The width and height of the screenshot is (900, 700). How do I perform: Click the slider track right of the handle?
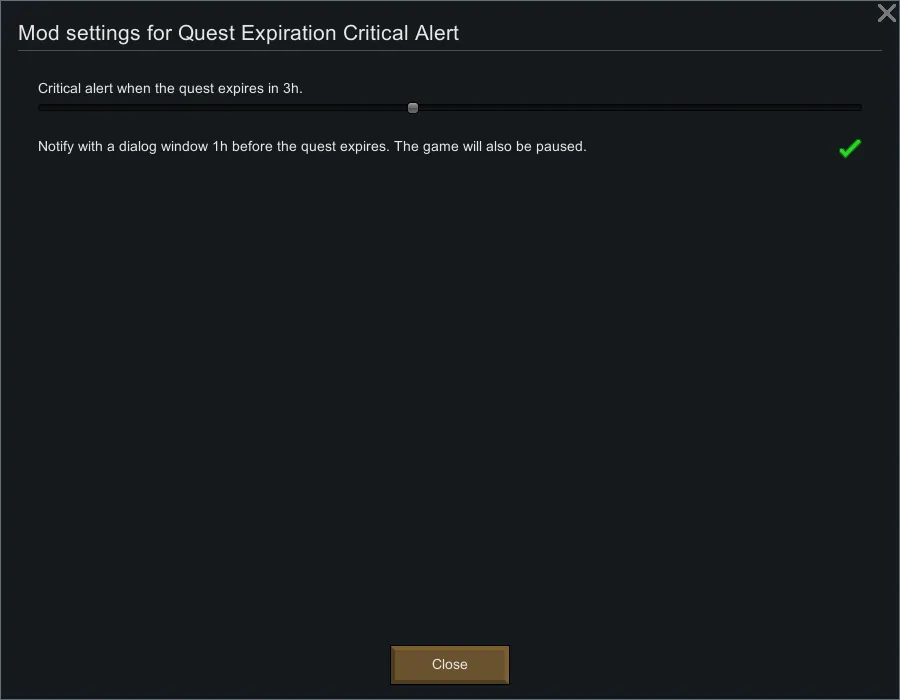click(640, 108)
